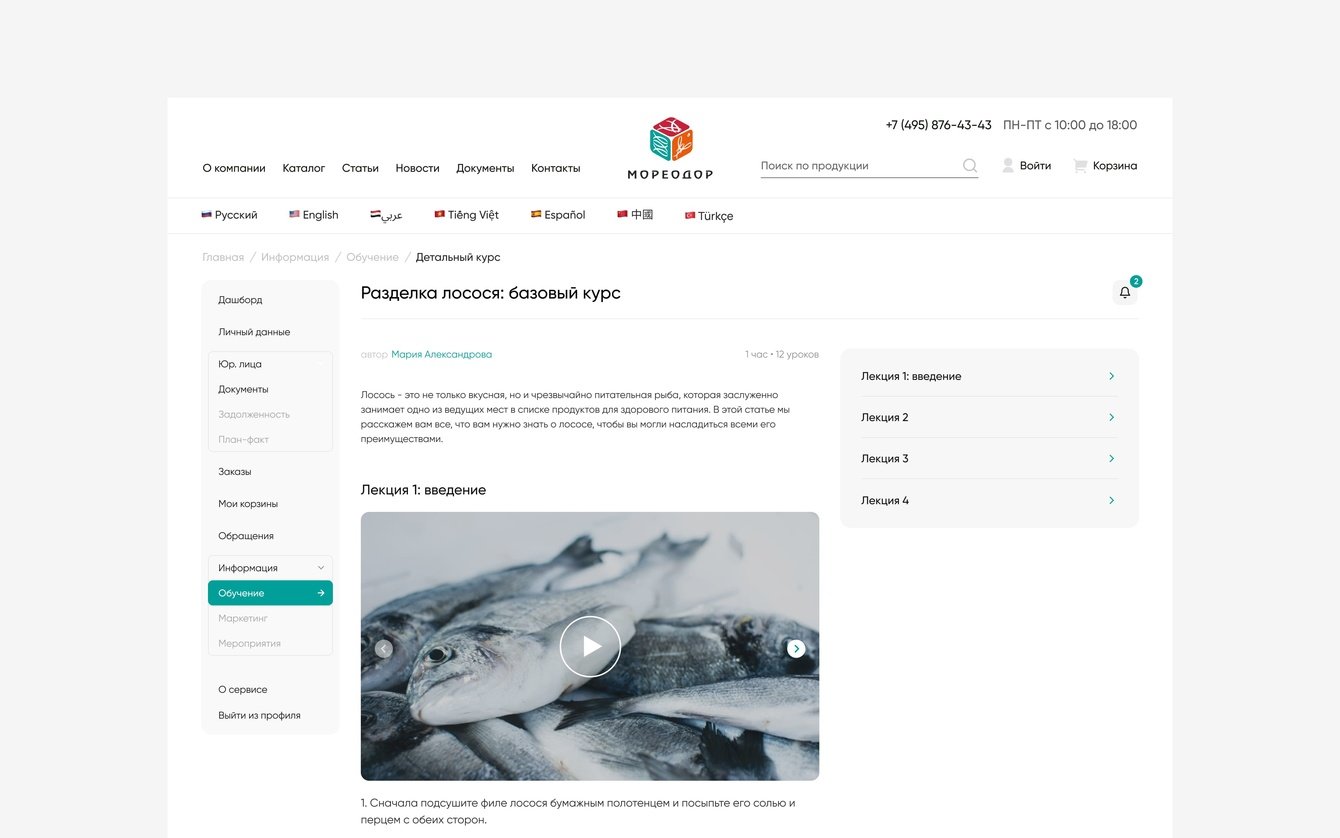The height and width of the screenshot is (838, 1340).
Task: Open the Корзина shopping cart
Action: pyautogui.click(x=1105, y=166)
